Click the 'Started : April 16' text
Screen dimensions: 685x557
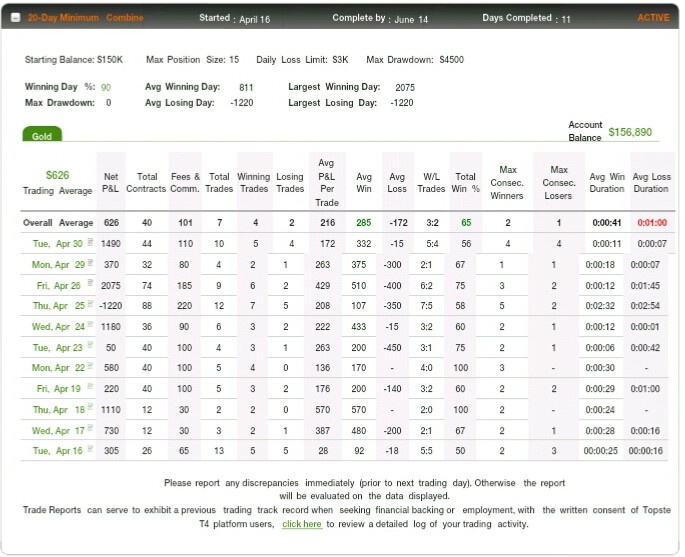[235, 18]
